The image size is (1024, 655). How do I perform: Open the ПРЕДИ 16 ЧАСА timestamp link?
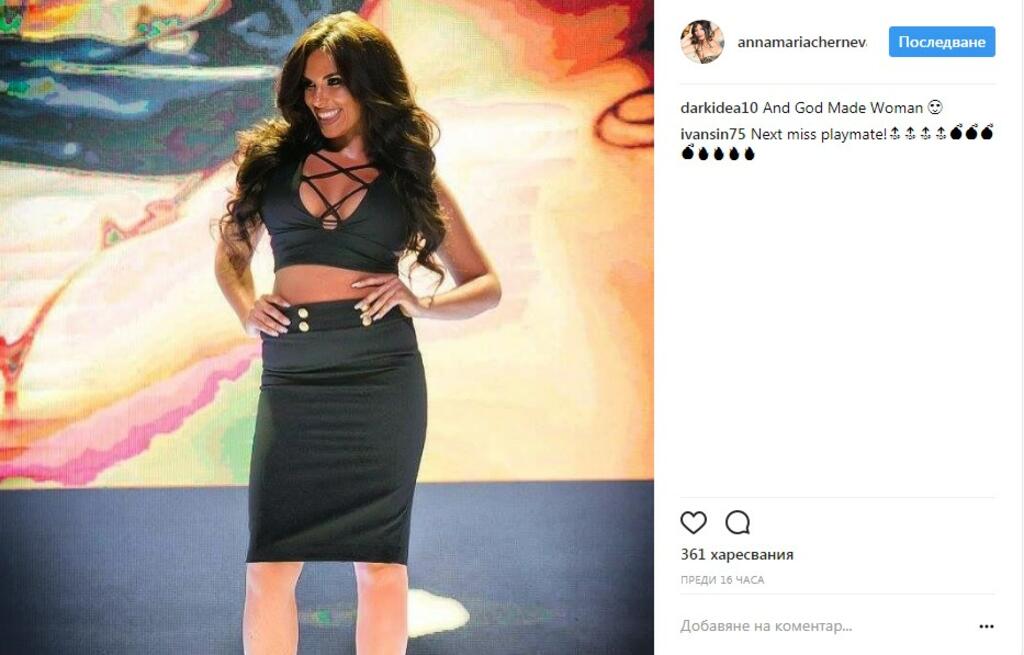722,580
